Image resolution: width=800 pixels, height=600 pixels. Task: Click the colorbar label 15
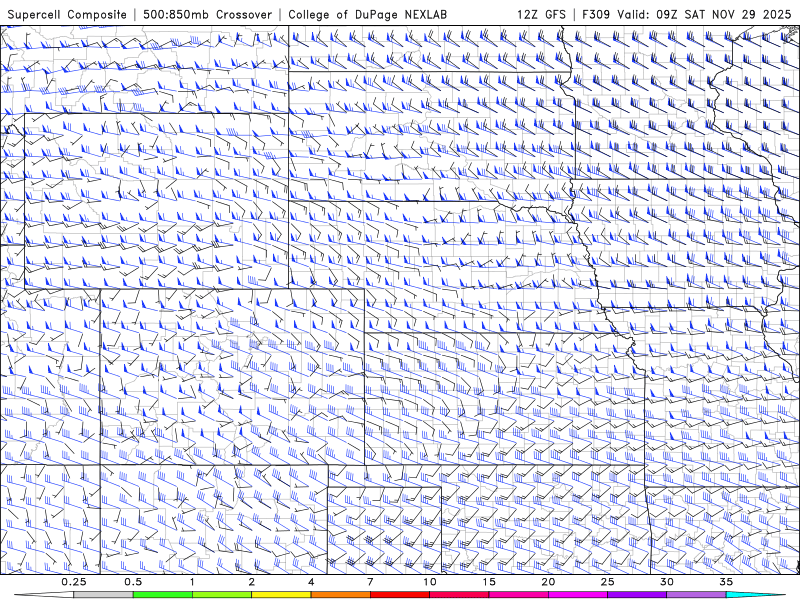[x=489, y=582]
